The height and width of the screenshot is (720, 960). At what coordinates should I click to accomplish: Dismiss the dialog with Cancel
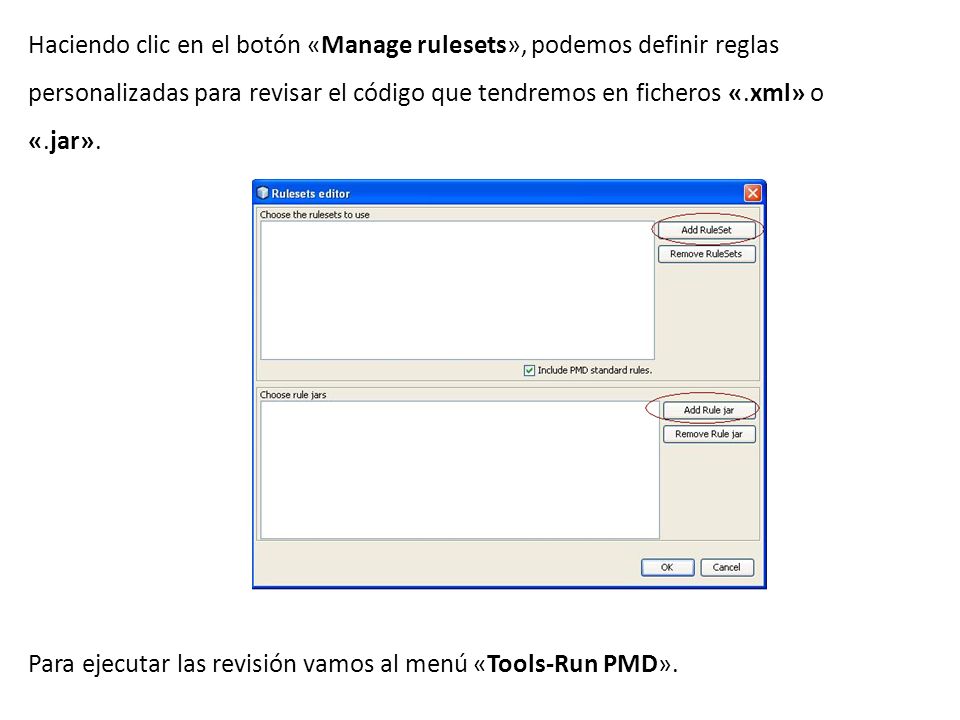click(x=727, y=568)
